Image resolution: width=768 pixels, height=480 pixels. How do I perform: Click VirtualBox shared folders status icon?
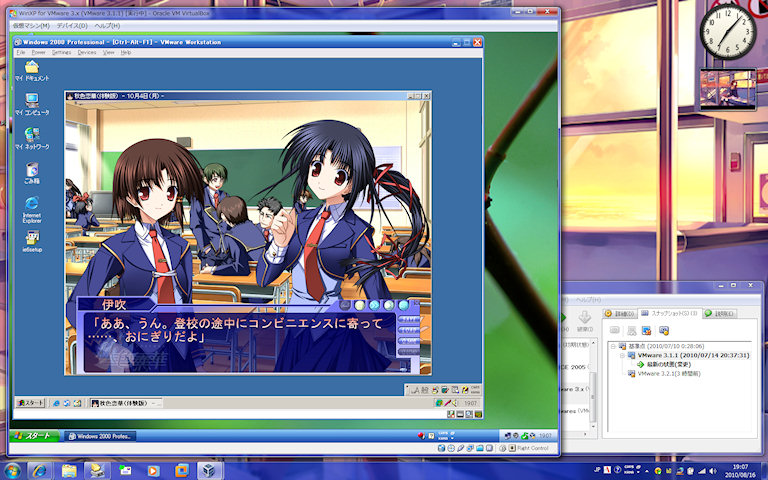click(x=480, y=448)
